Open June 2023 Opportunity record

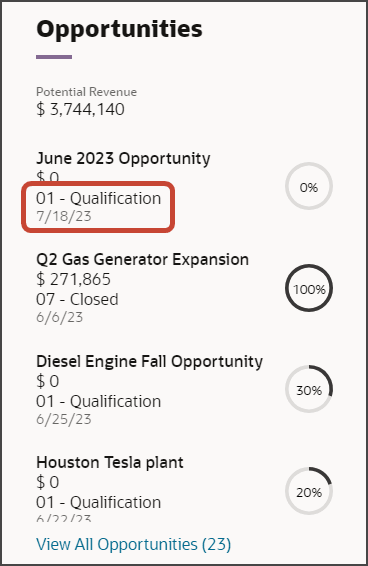click(x=123, y=158)
